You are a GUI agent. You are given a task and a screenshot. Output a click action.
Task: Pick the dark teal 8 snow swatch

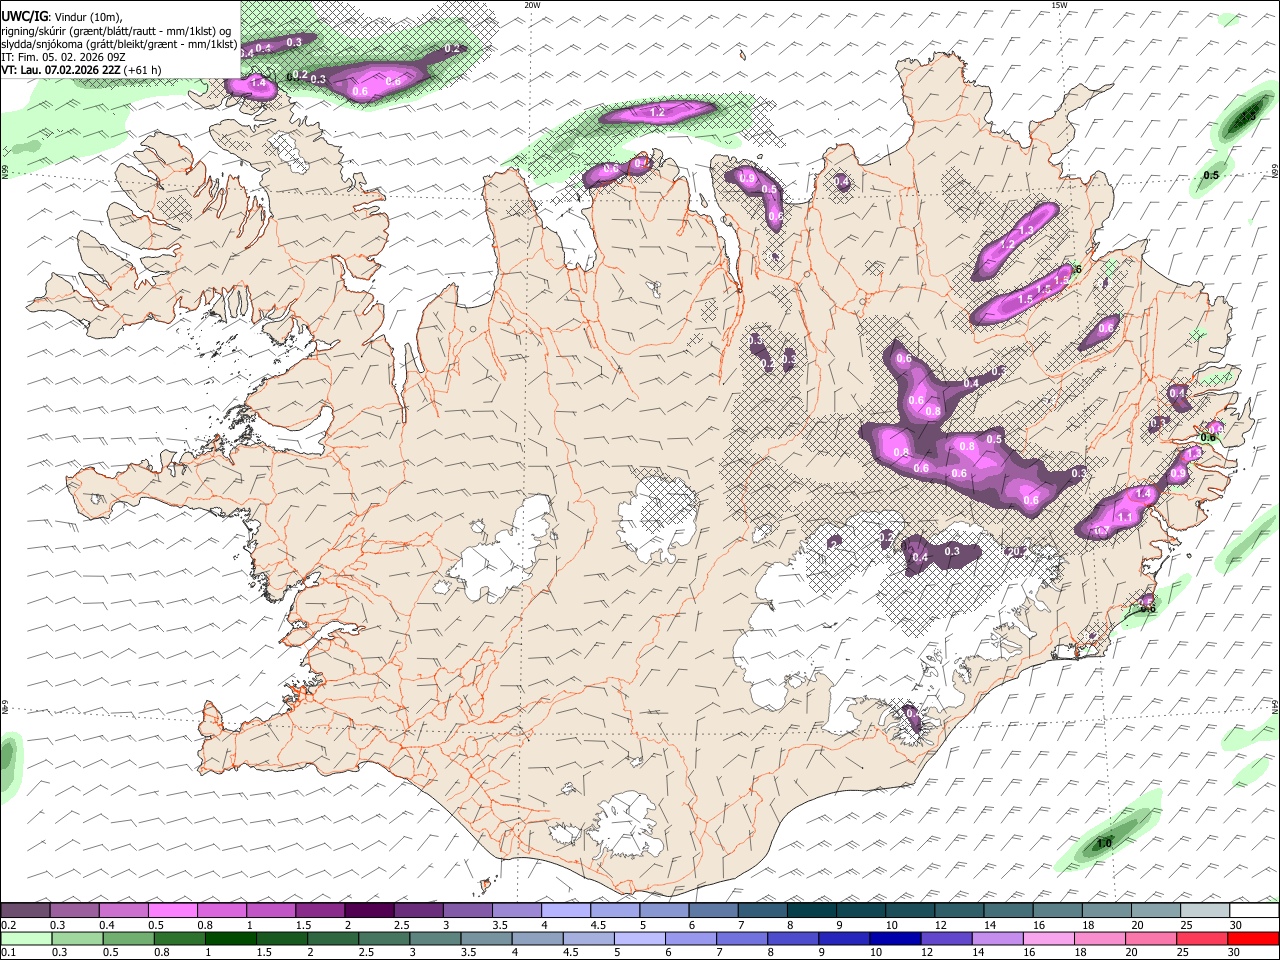pos(812,910)
